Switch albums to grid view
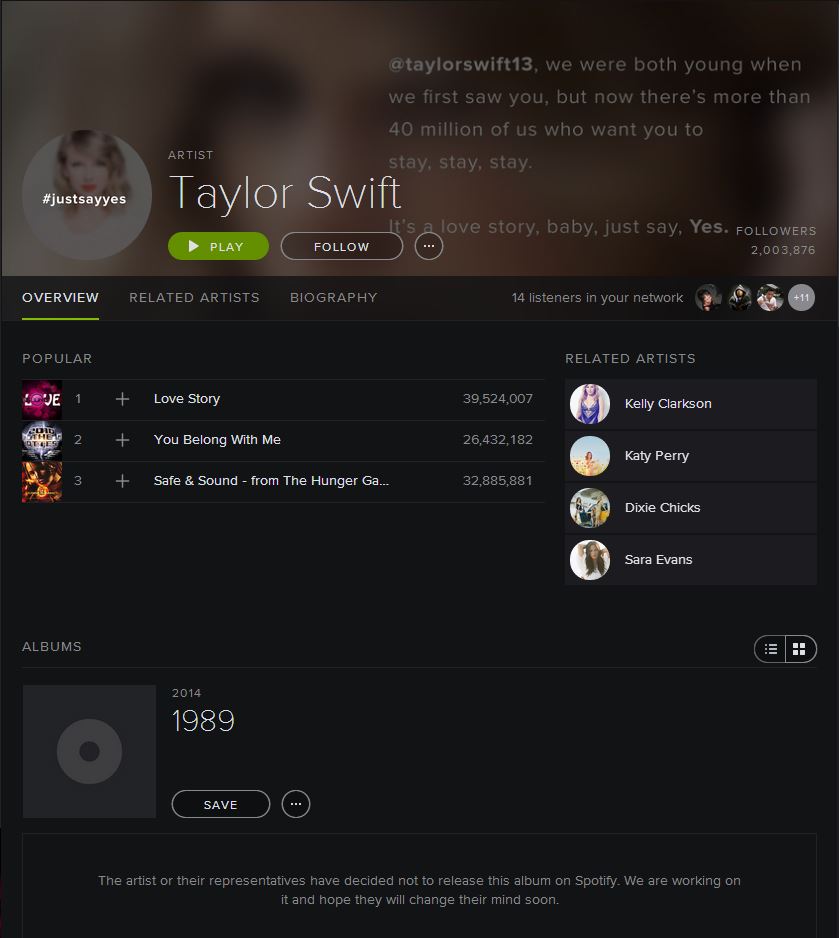This screenshot has width=839, height=938. tap(800, 649)
